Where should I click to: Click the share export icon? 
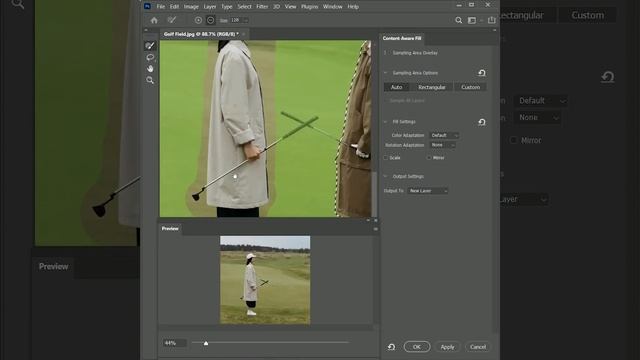coord(492,20)
